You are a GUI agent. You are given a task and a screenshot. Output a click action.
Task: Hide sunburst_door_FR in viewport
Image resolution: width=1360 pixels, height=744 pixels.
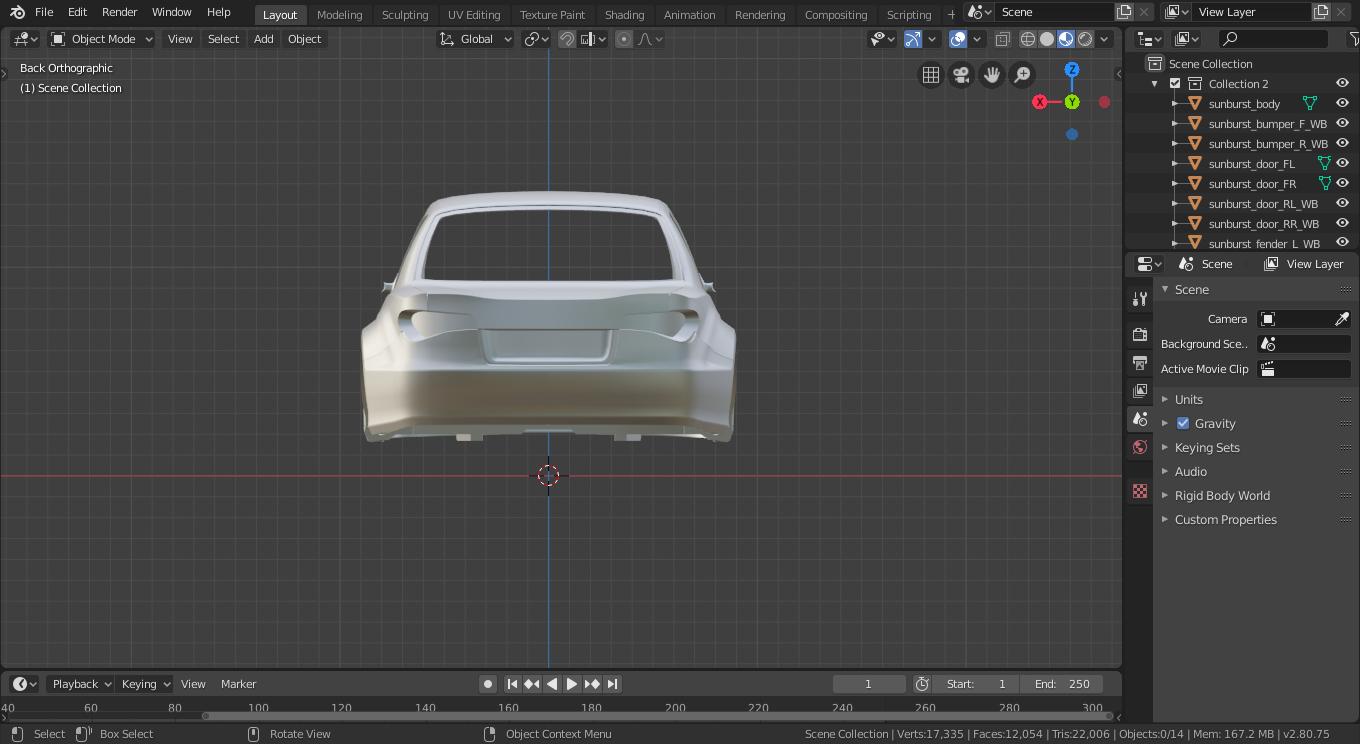point(1342,183)
